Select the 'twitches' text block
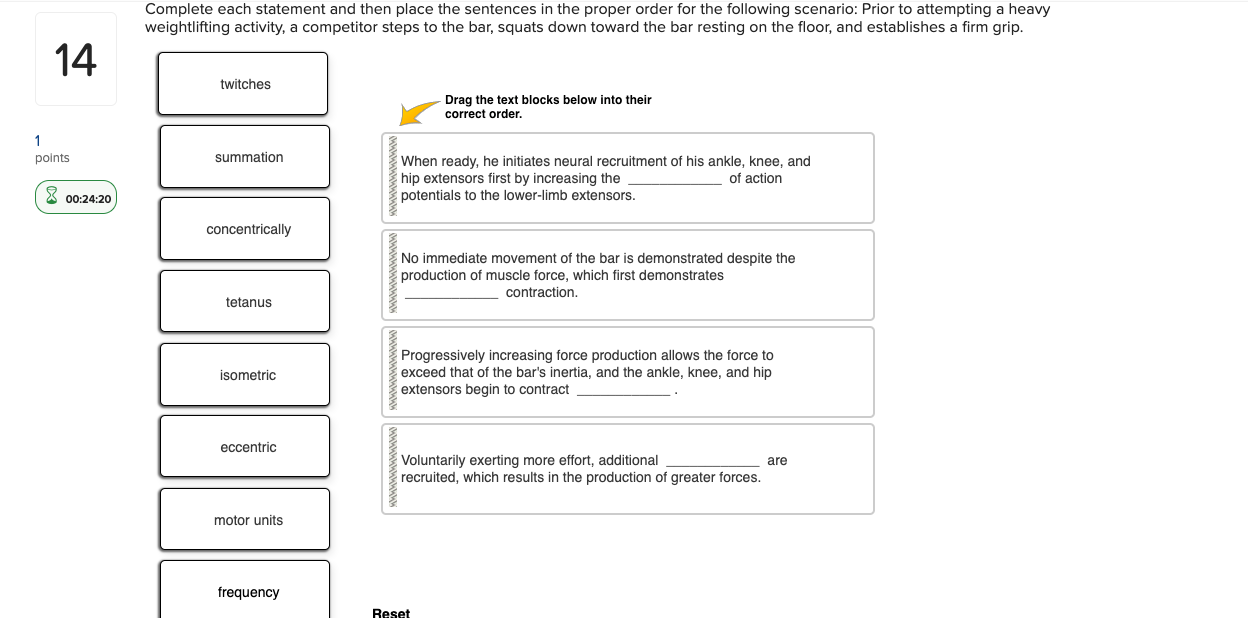The image size is (1248, 630). [x=244, y=84]
